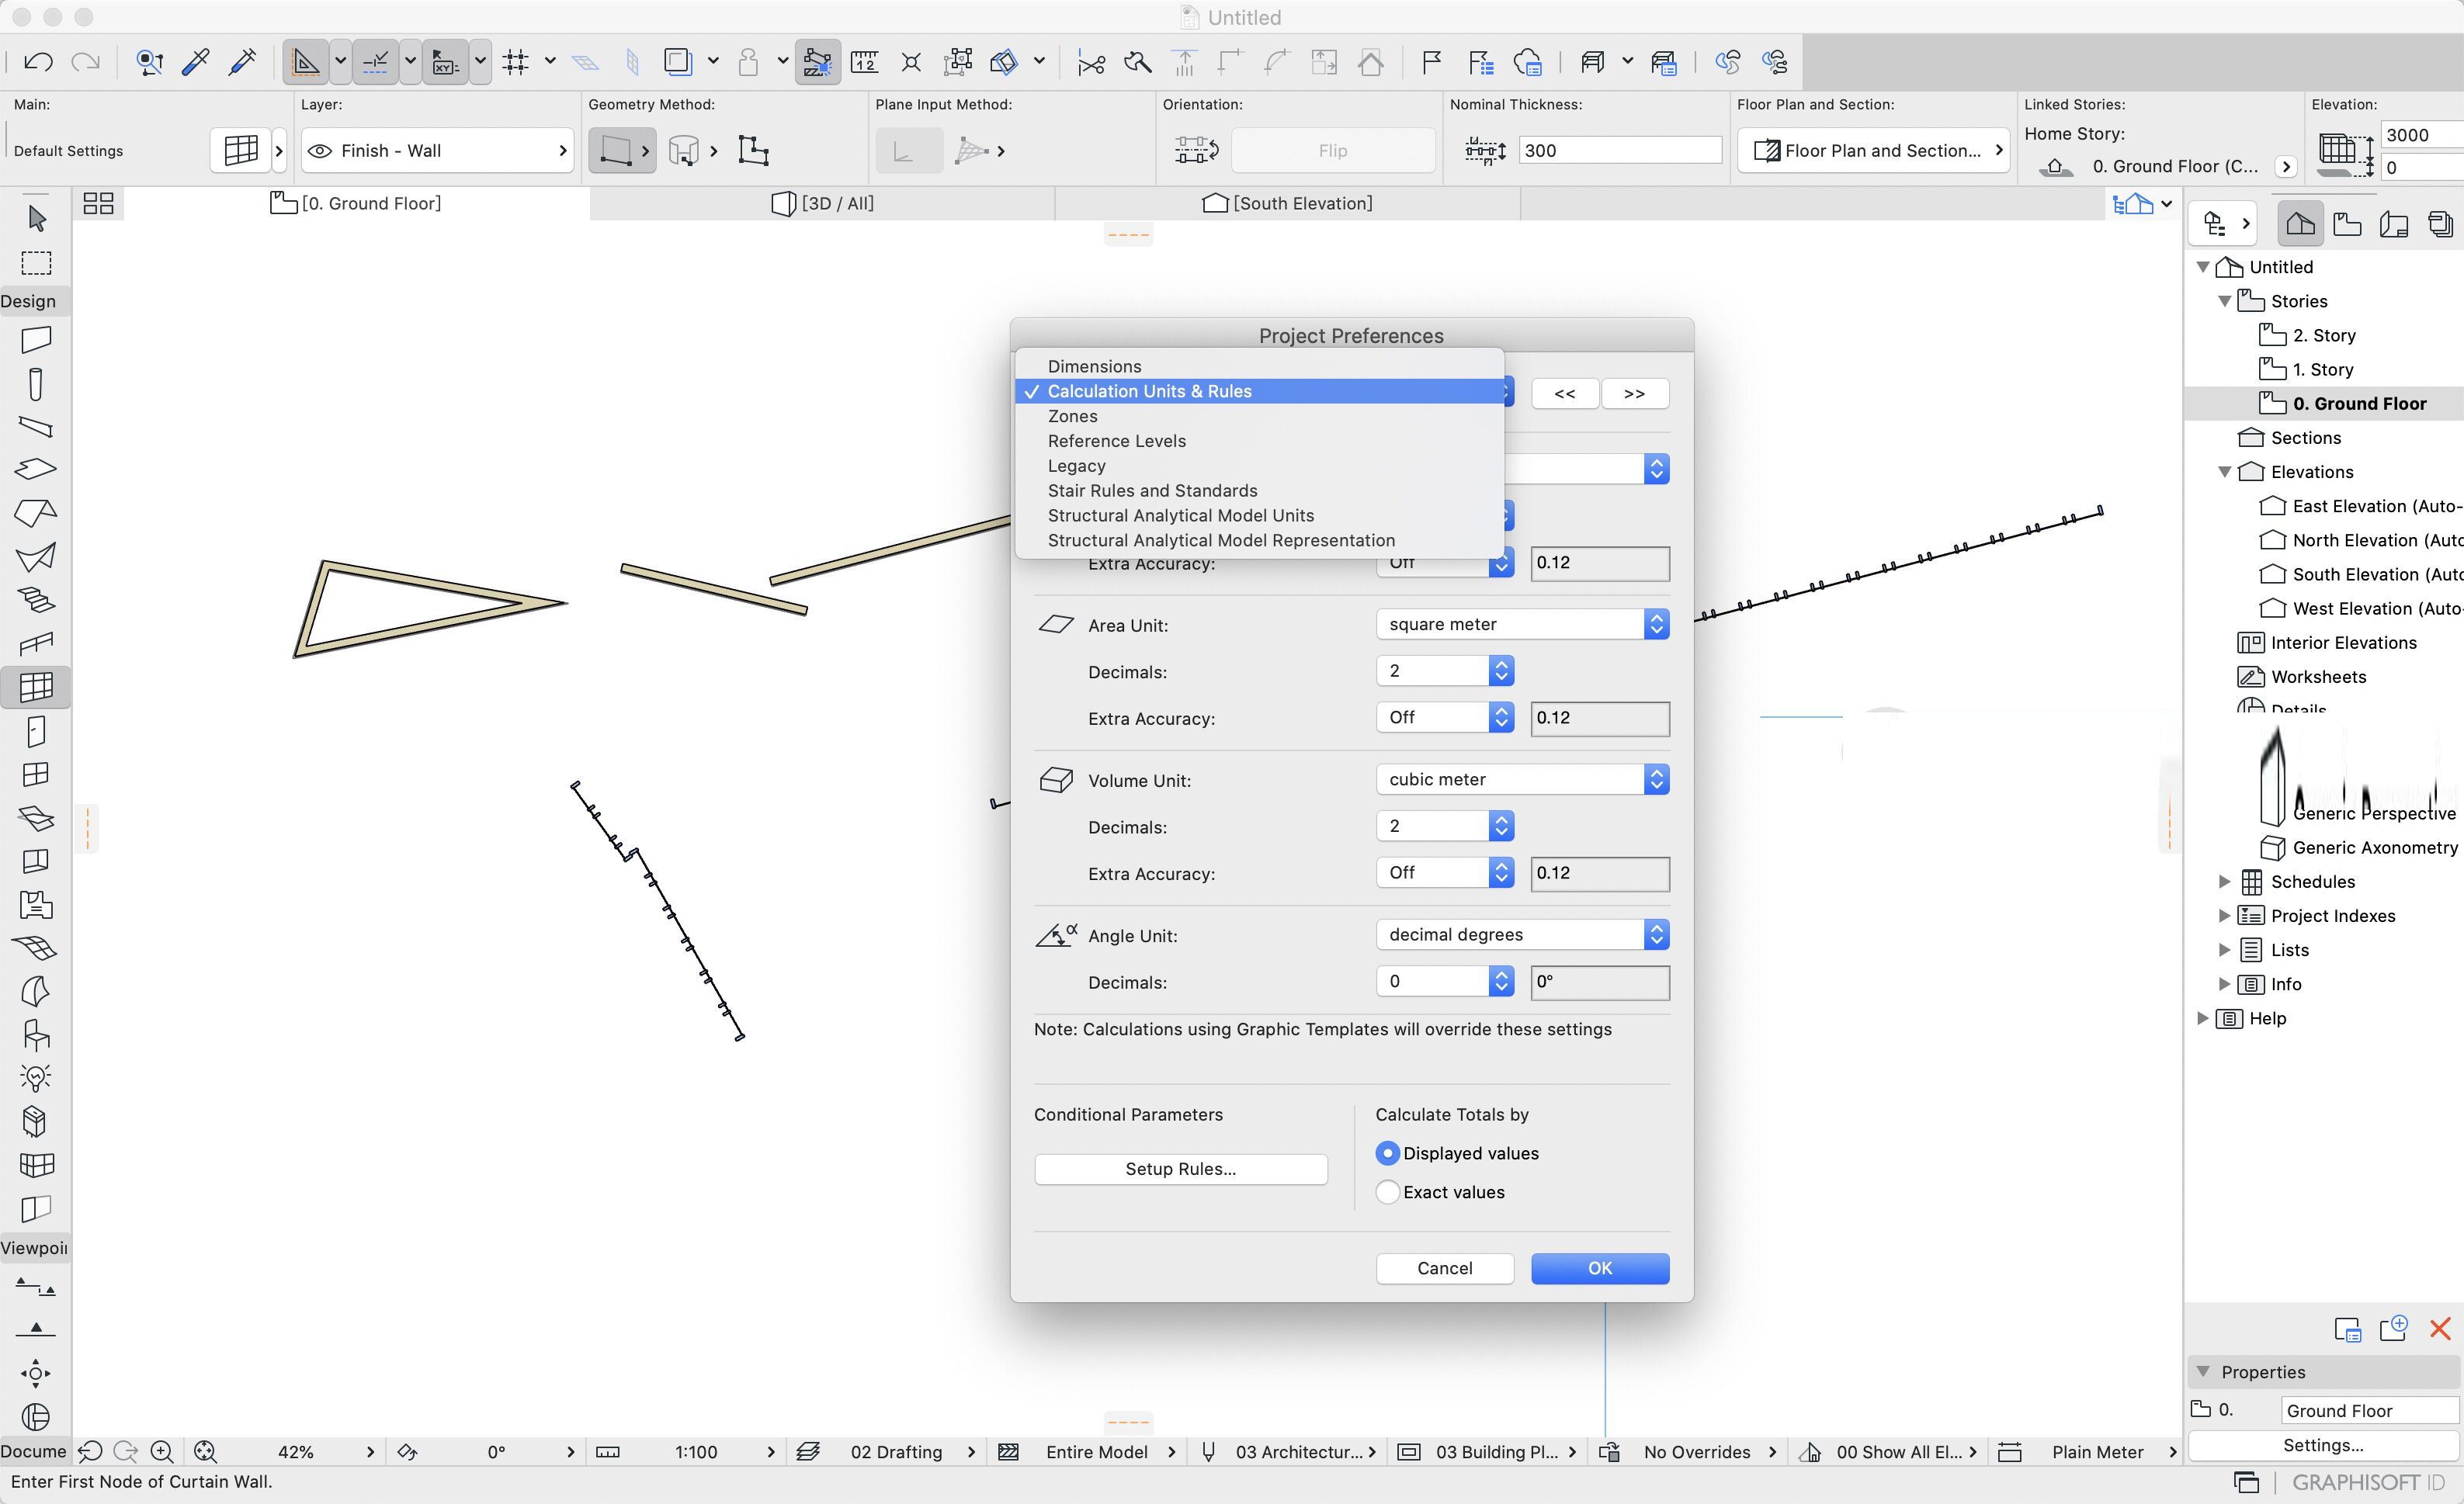Toggle the Grid Snap toolbar button

point(516,62)
